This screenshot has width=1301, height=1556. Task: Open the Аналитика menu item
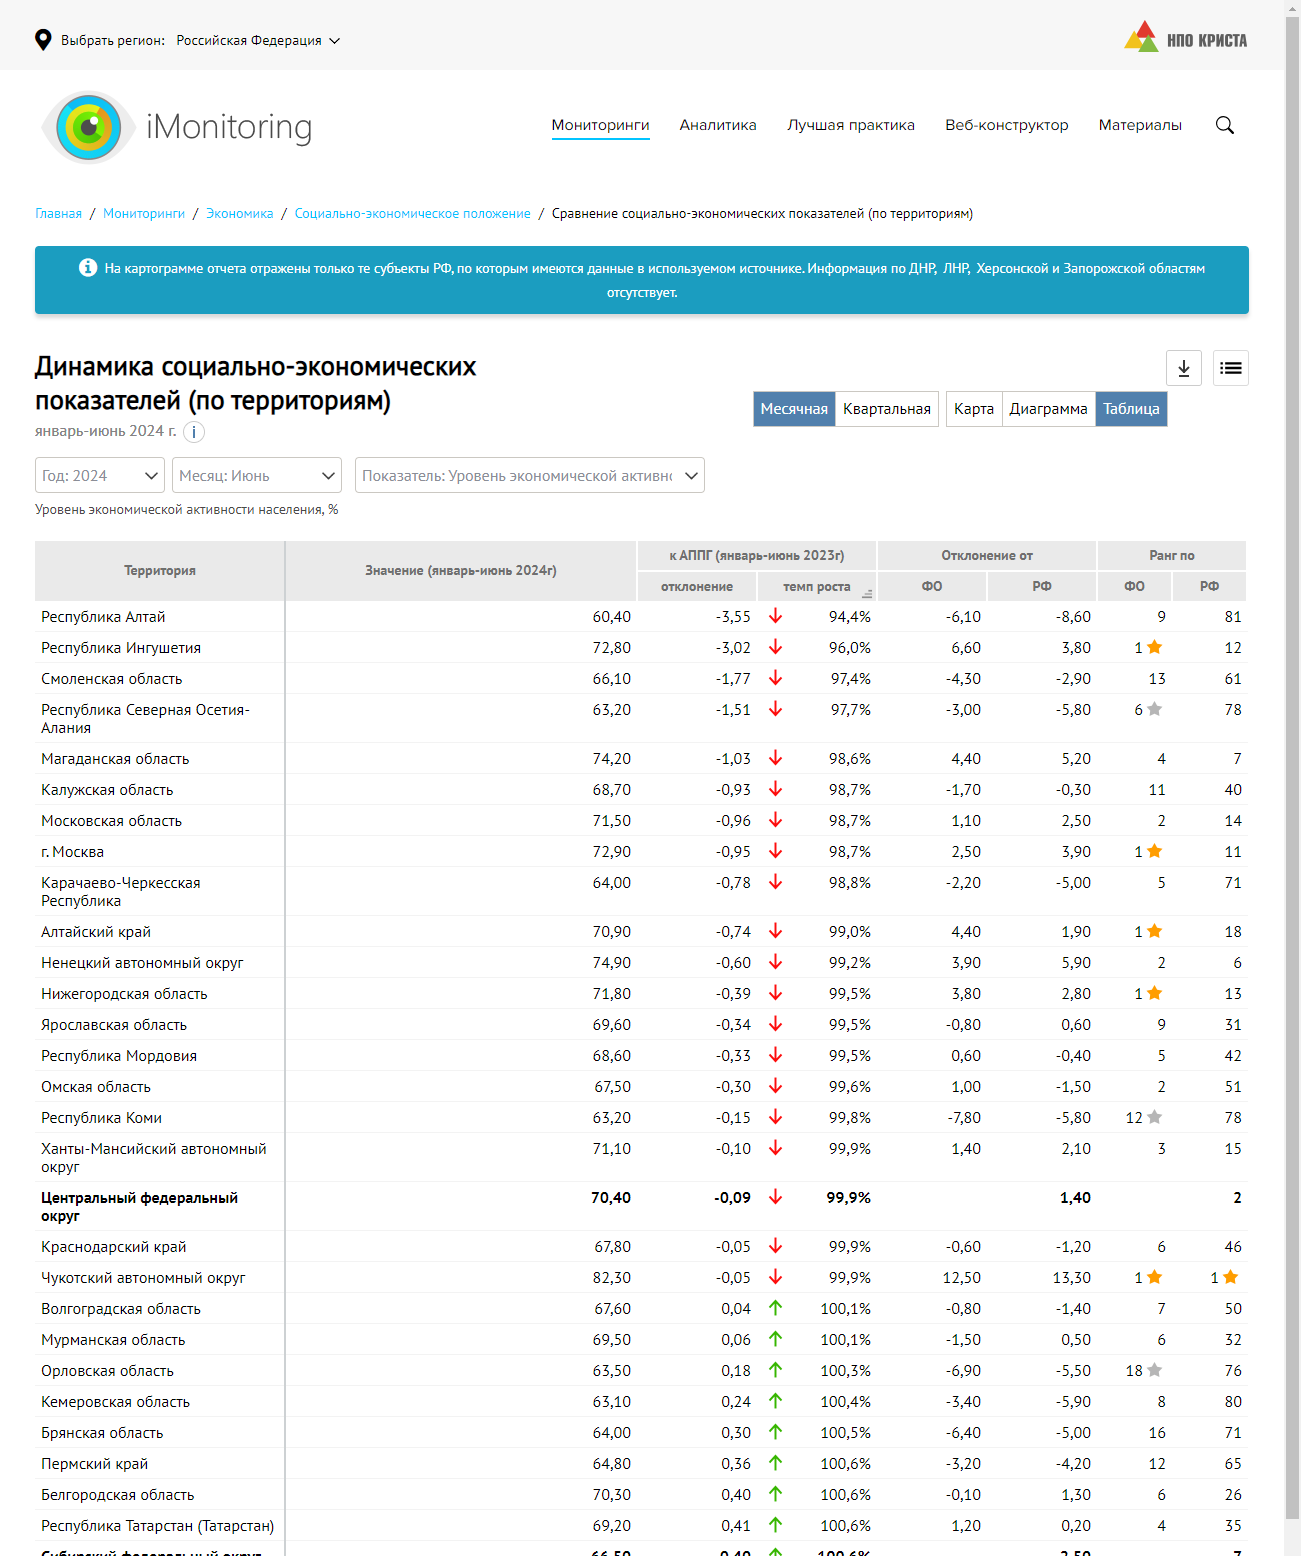pos(718,125)
